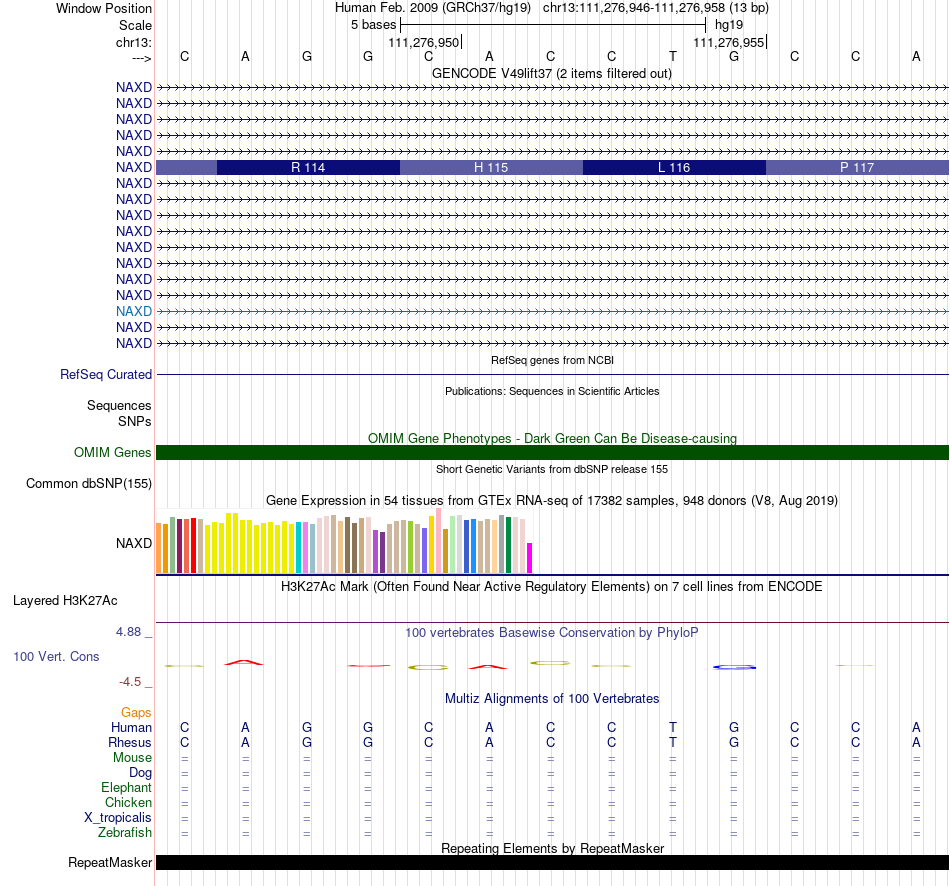950x886 pixels.
Task: Open OMIM Genes track settings label
Action: (113, 452)
